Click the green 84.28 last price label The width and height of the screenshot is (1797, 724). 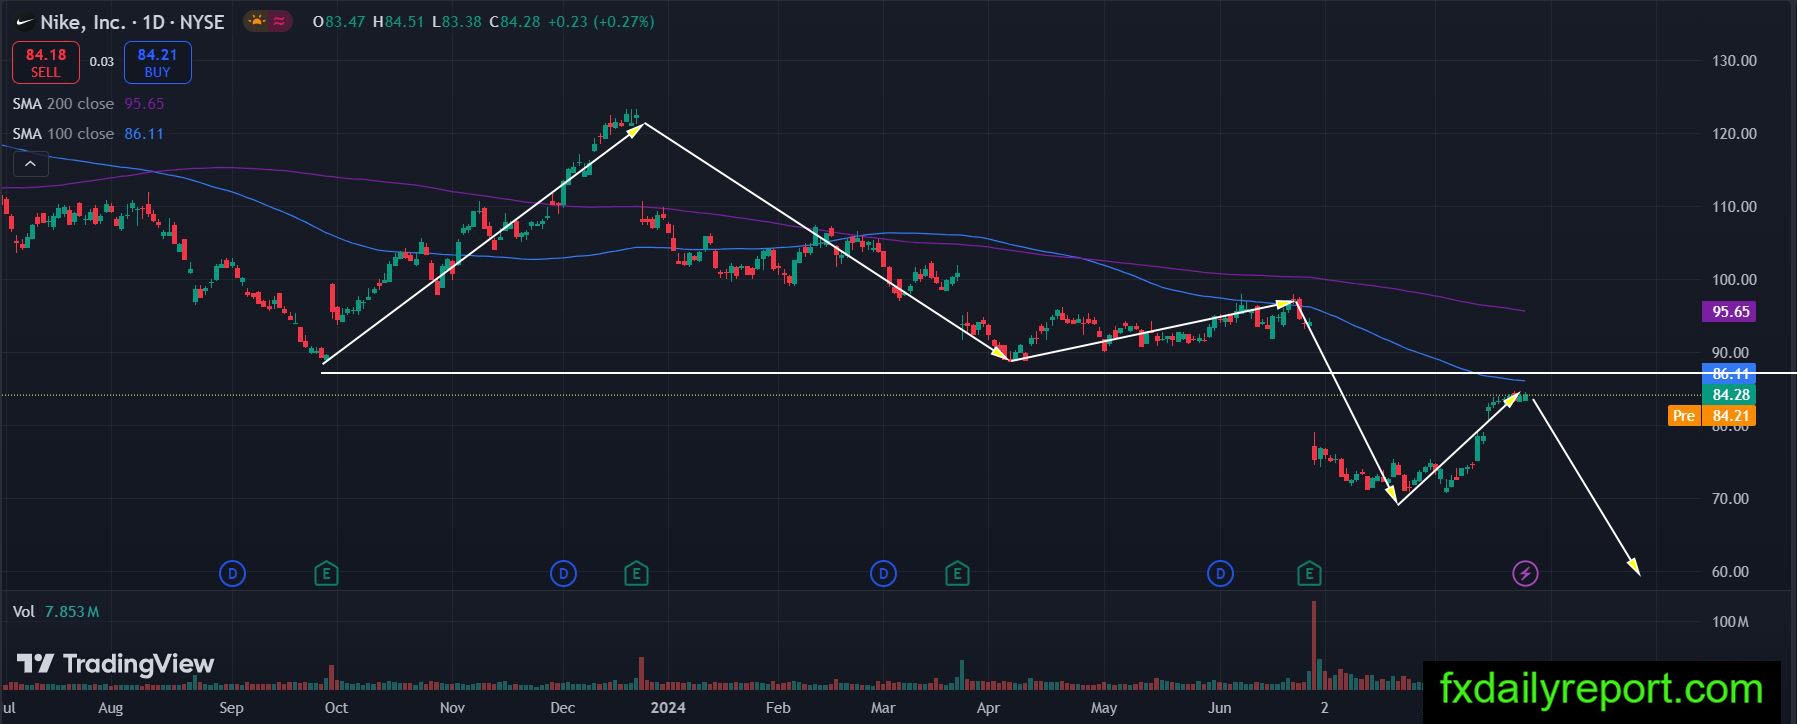tap(1730, 395)
